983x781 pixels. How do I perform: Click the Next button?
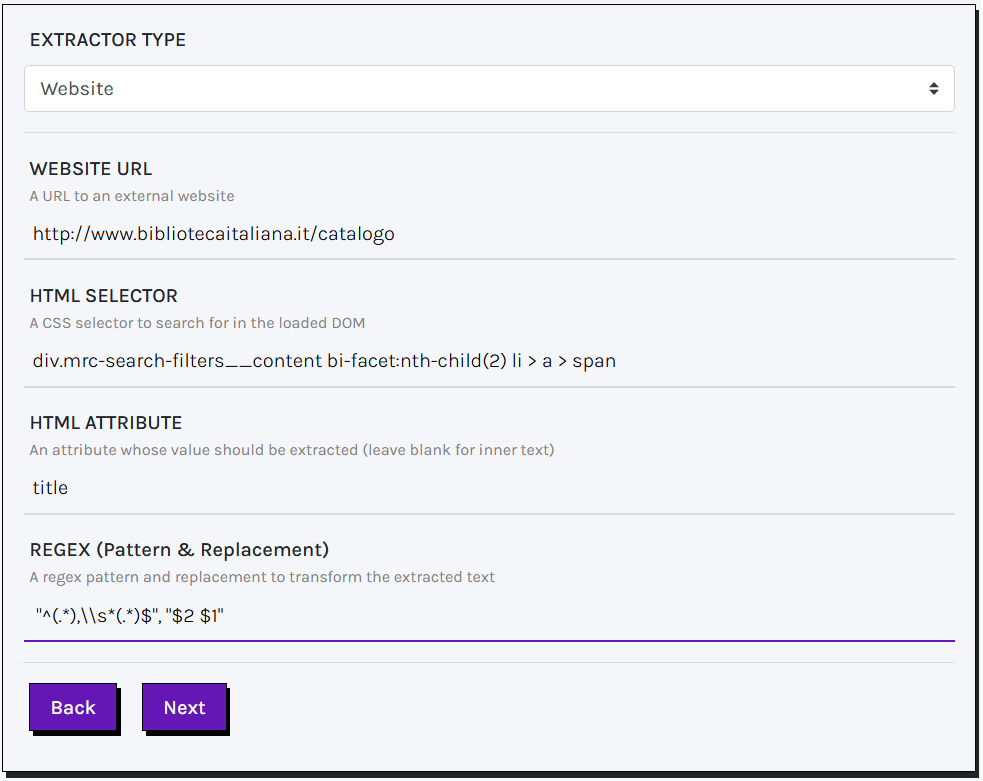tap(184, 707)
